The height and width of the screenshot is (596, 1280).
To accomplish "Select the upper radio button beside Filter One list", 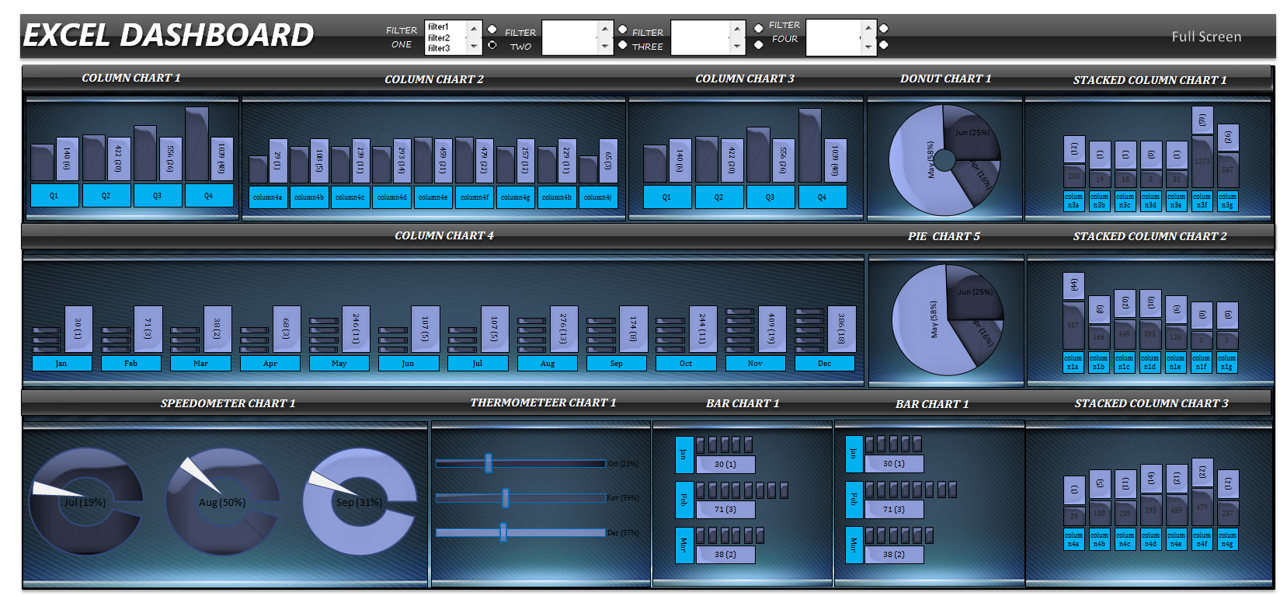I will (x=492, y=28).
